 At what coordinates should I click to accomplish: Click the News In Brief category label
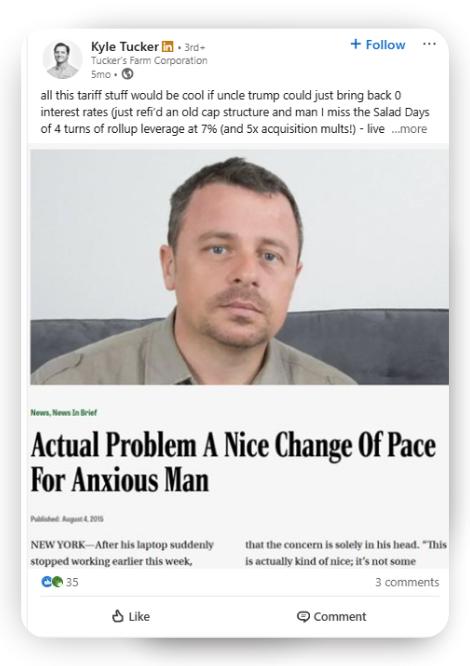pyautogui.click(x=75, y=412)
